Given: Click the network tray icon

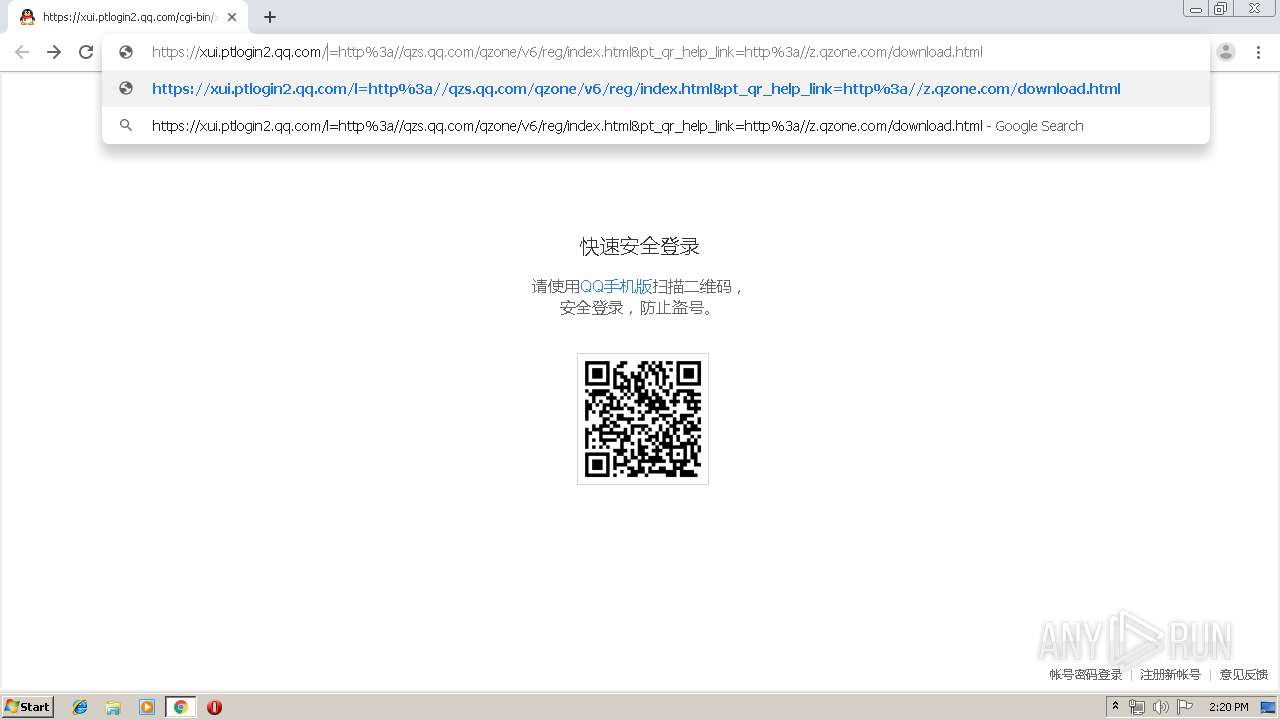Looking at the screenshot, I should pyautogui.click(x=1136, y=707).
